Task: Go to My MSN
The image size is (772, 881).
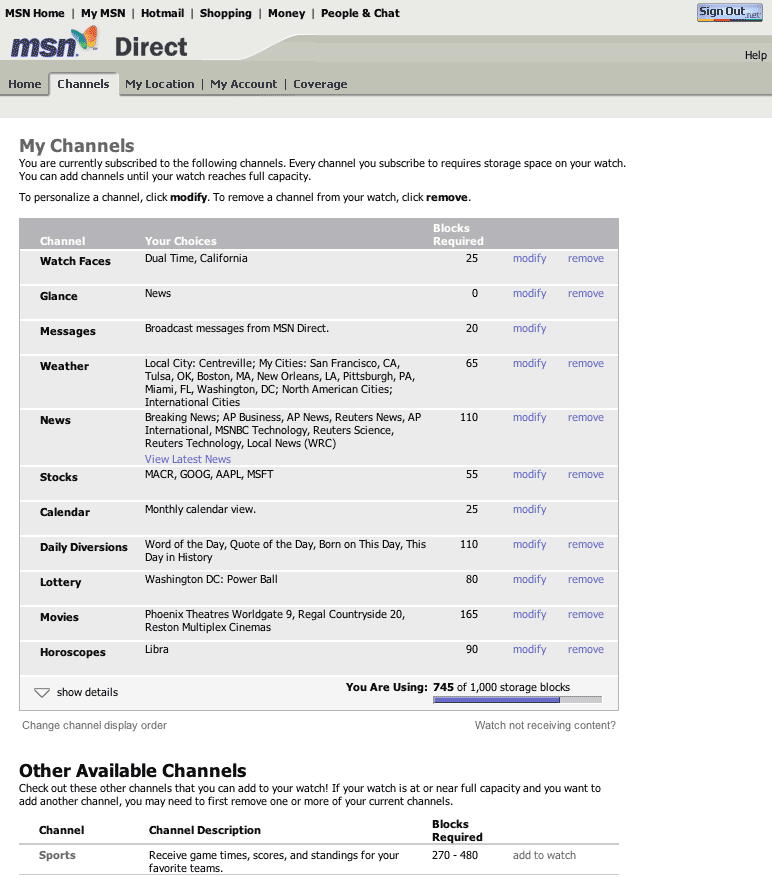Action: [x=103, y=13]
